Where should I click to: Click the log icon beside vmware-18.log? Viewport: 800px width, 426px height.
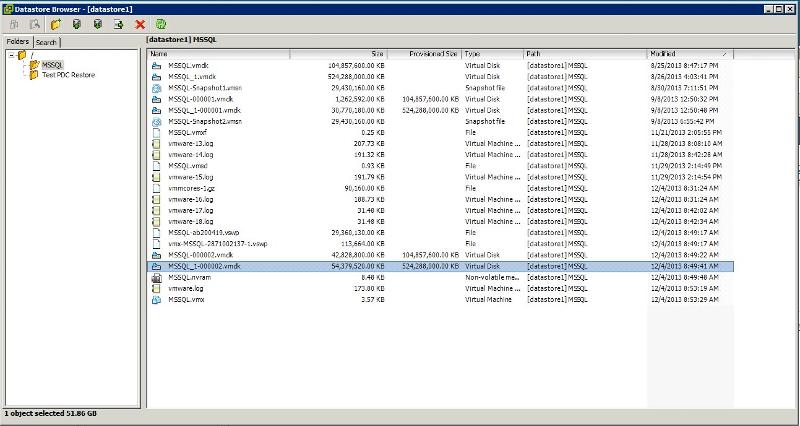click(x=157, y=222)
